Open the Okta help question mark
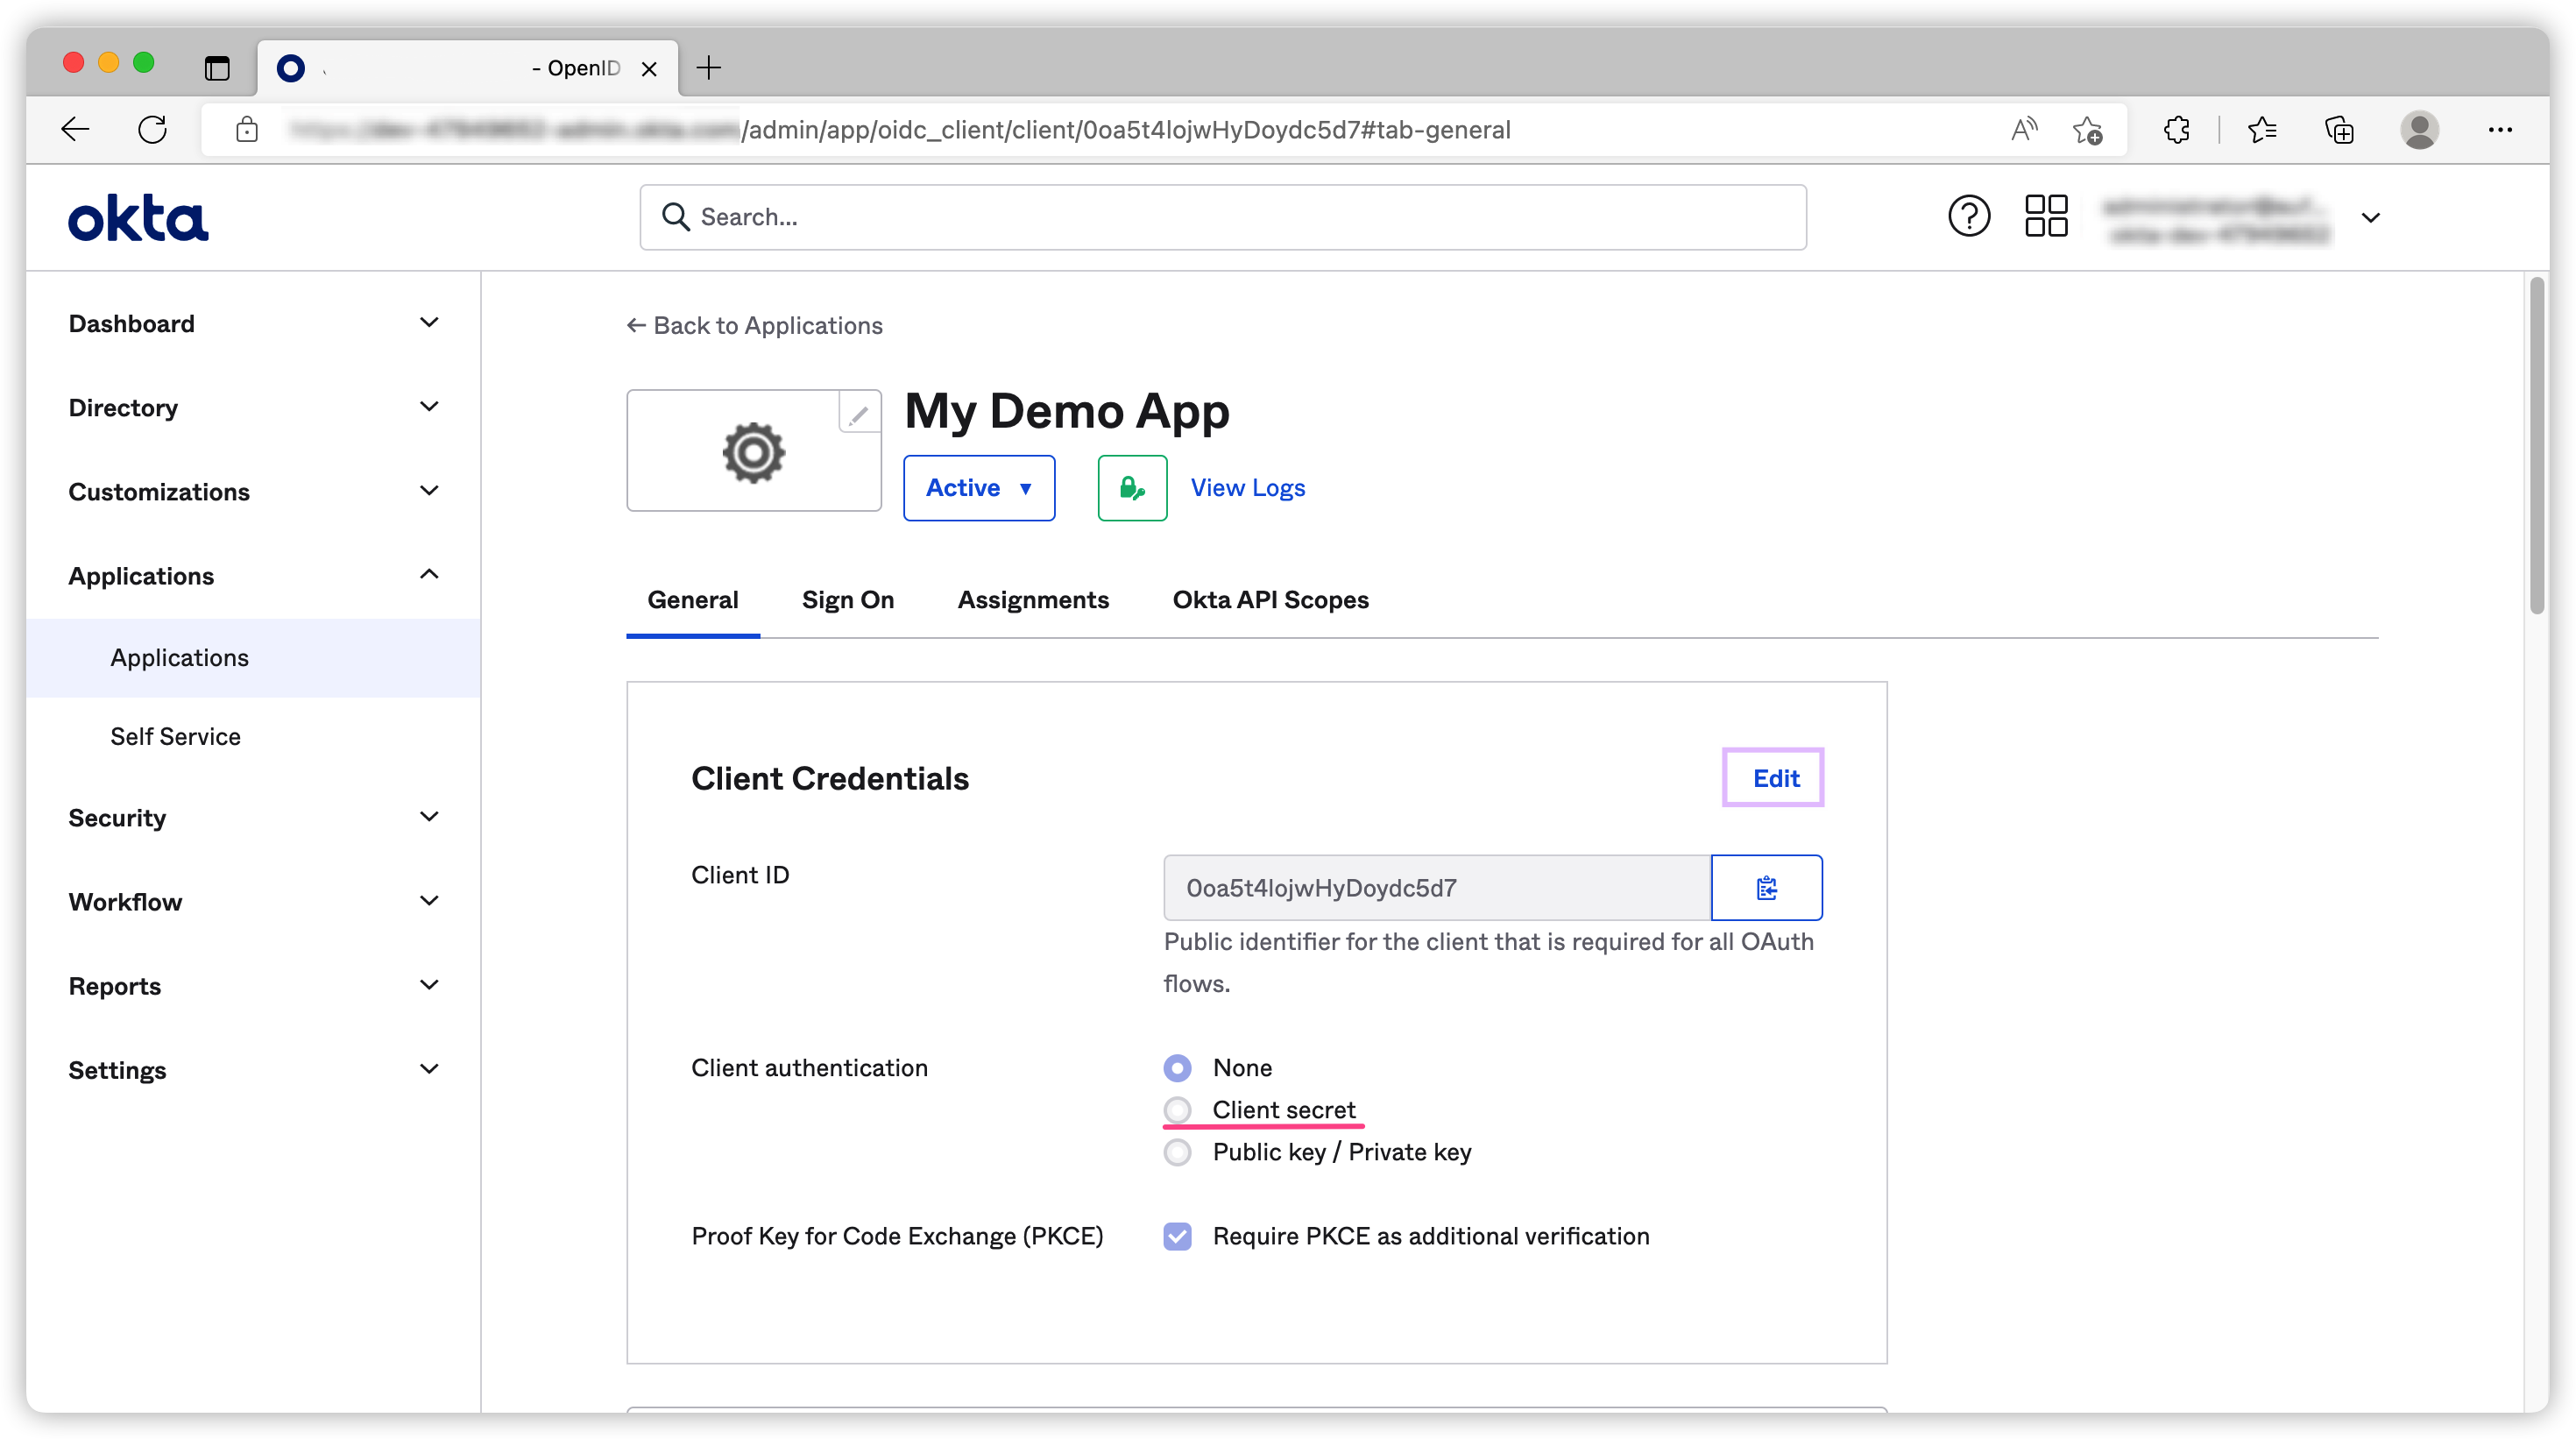The image size is (2576, 1439). [1968, 216]
